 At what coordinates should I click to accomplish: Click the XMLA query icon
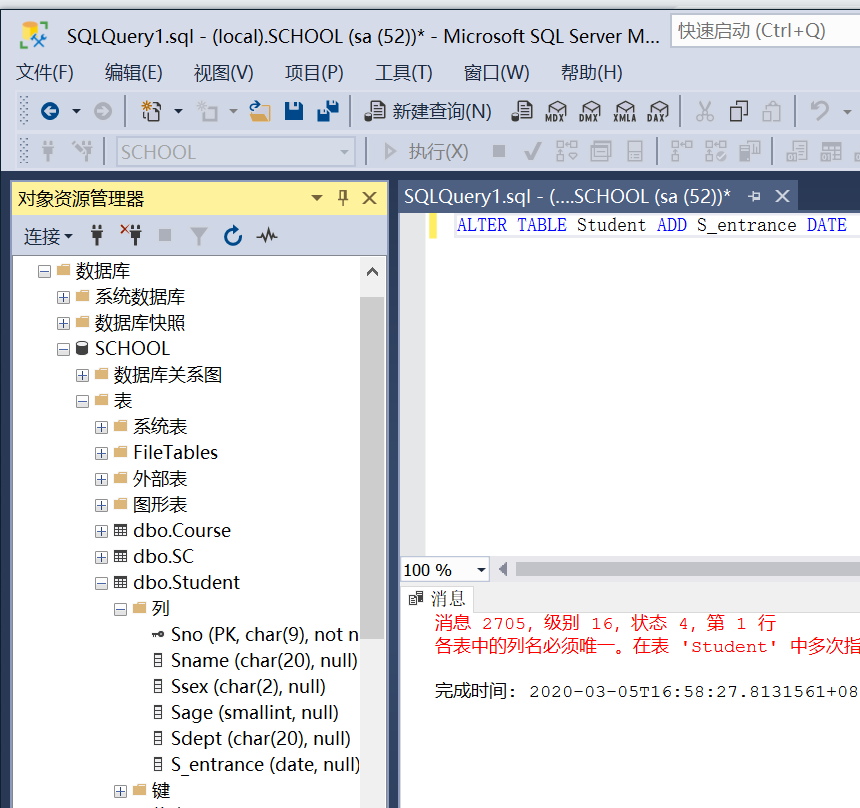624,111
